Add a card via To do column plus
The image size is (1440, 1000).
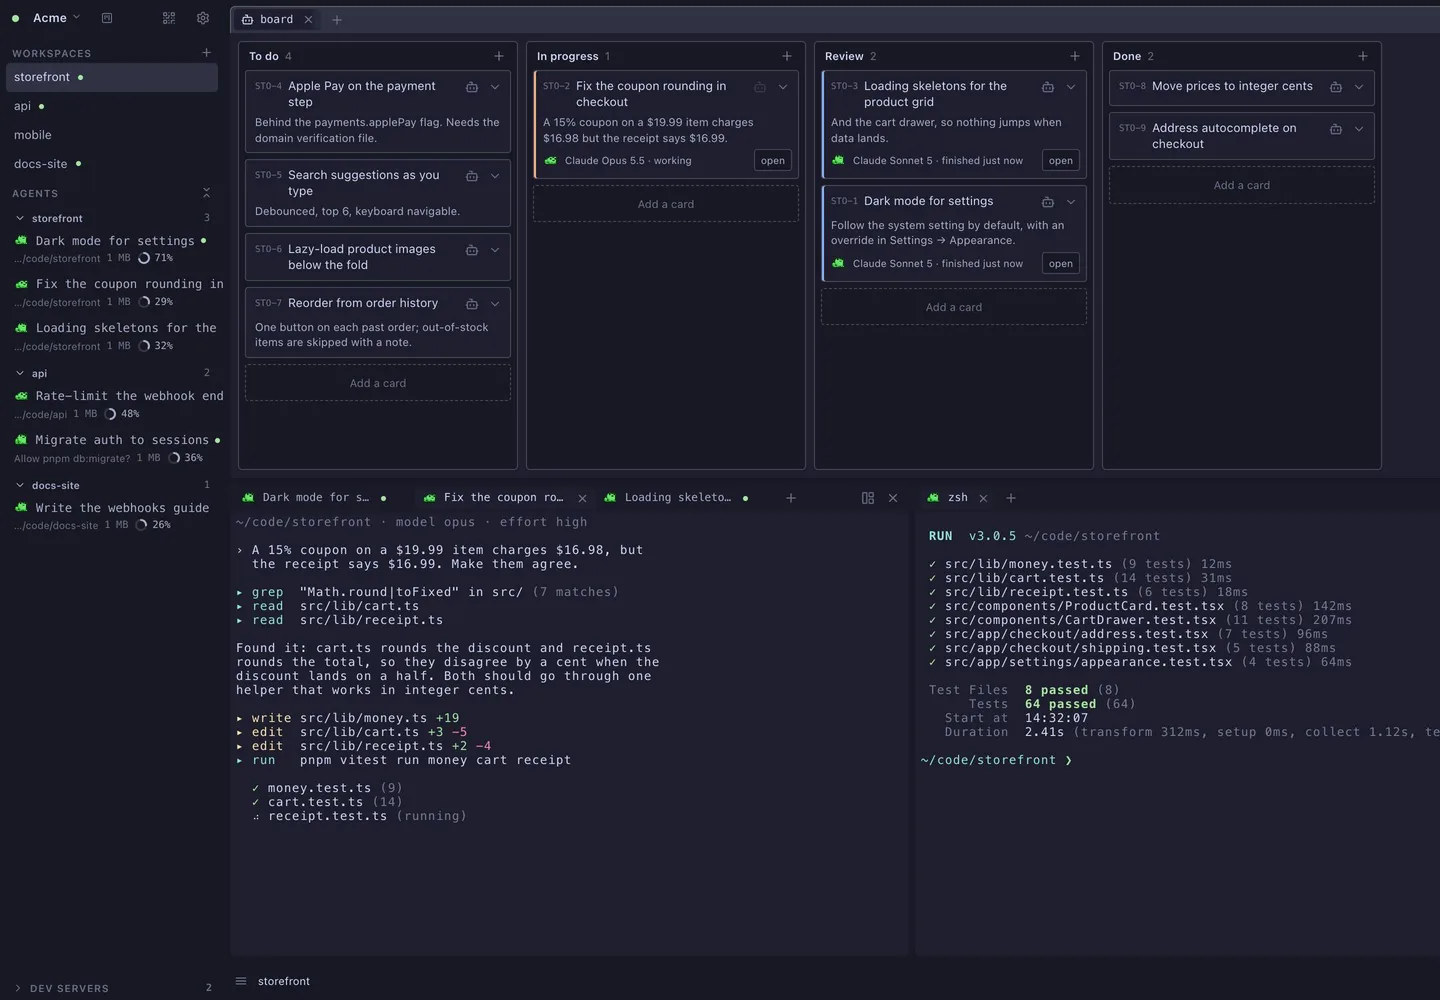[499, 56]
